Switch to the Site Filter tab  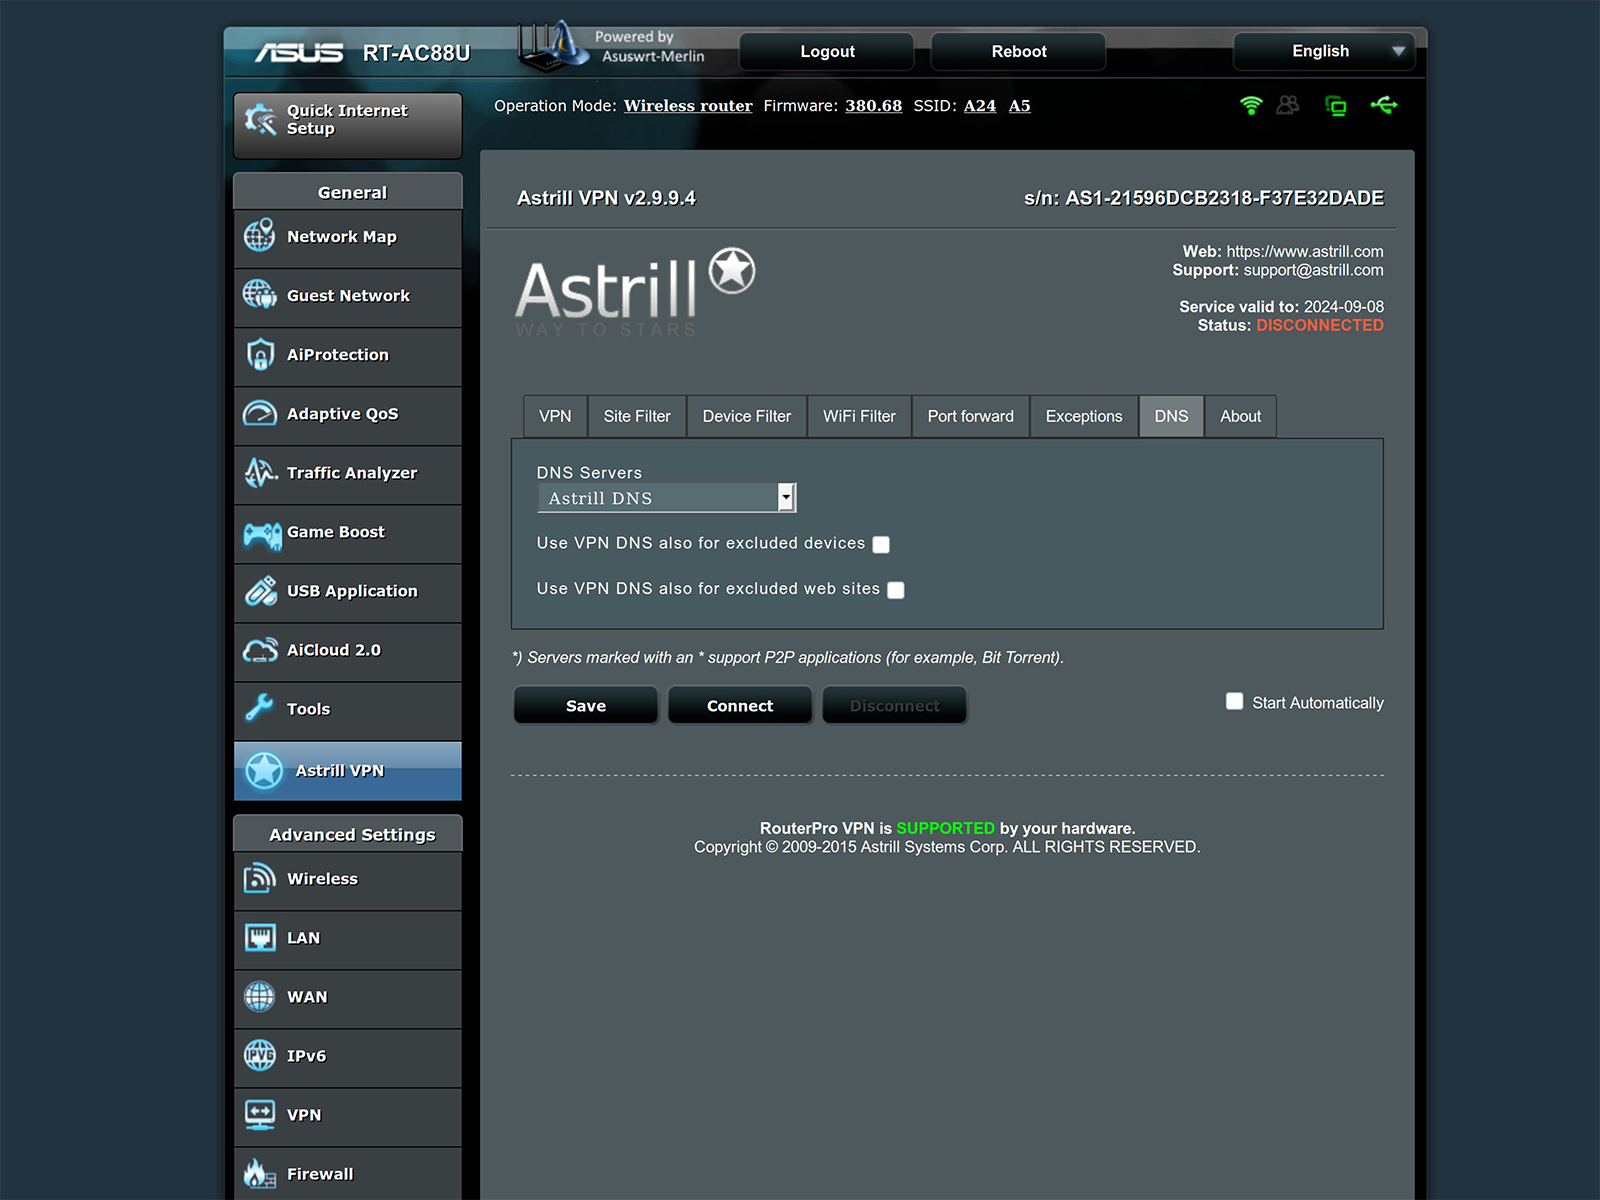click(x=637, y=416)
